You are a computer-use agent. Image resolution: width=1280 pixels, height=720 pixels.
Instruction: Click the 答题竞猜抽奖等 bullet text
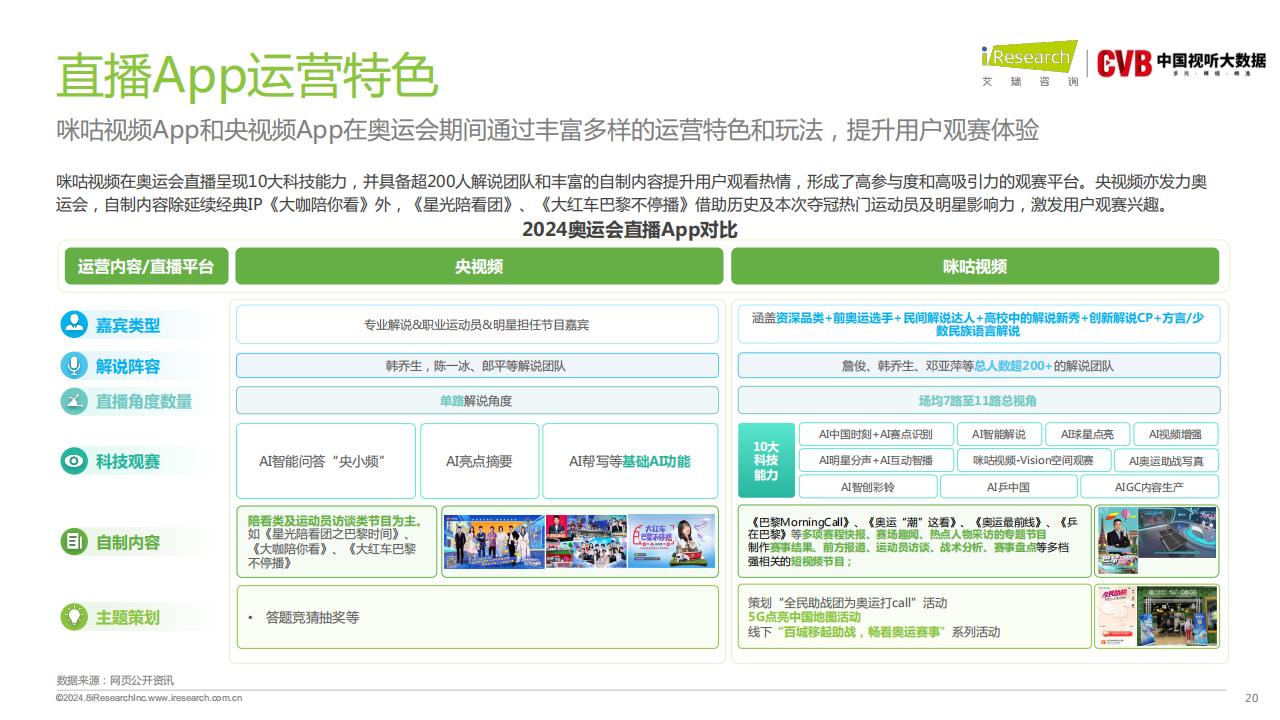[x=312, y=618]
